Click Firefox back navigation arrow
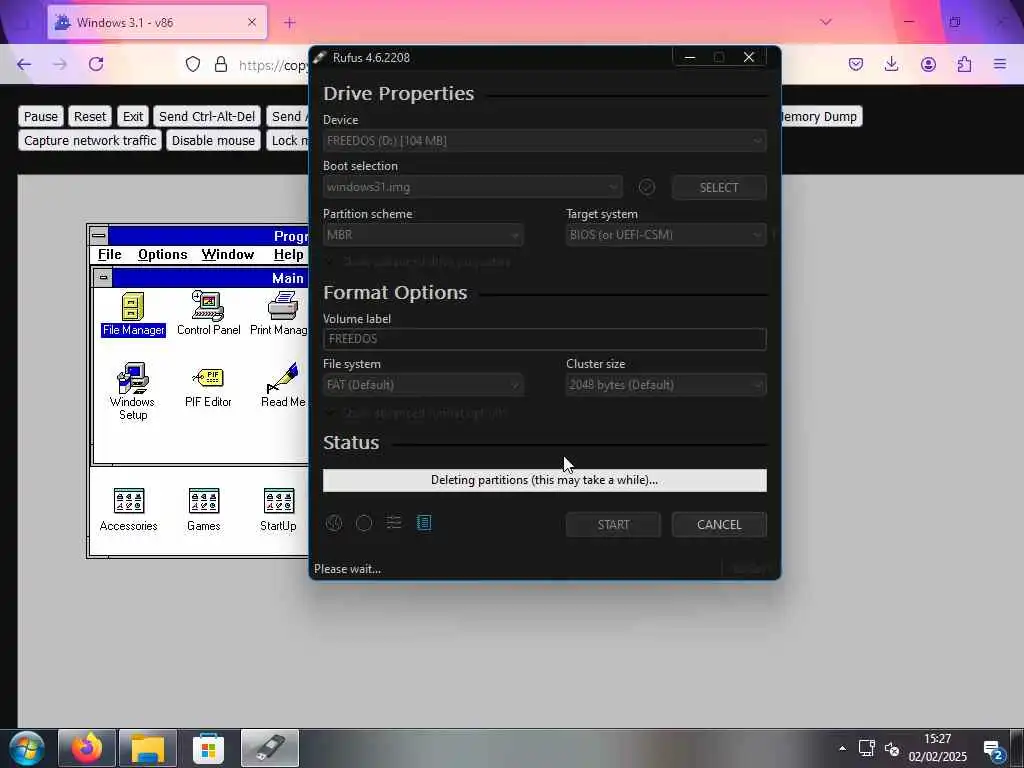 click(x=24, y=64)
